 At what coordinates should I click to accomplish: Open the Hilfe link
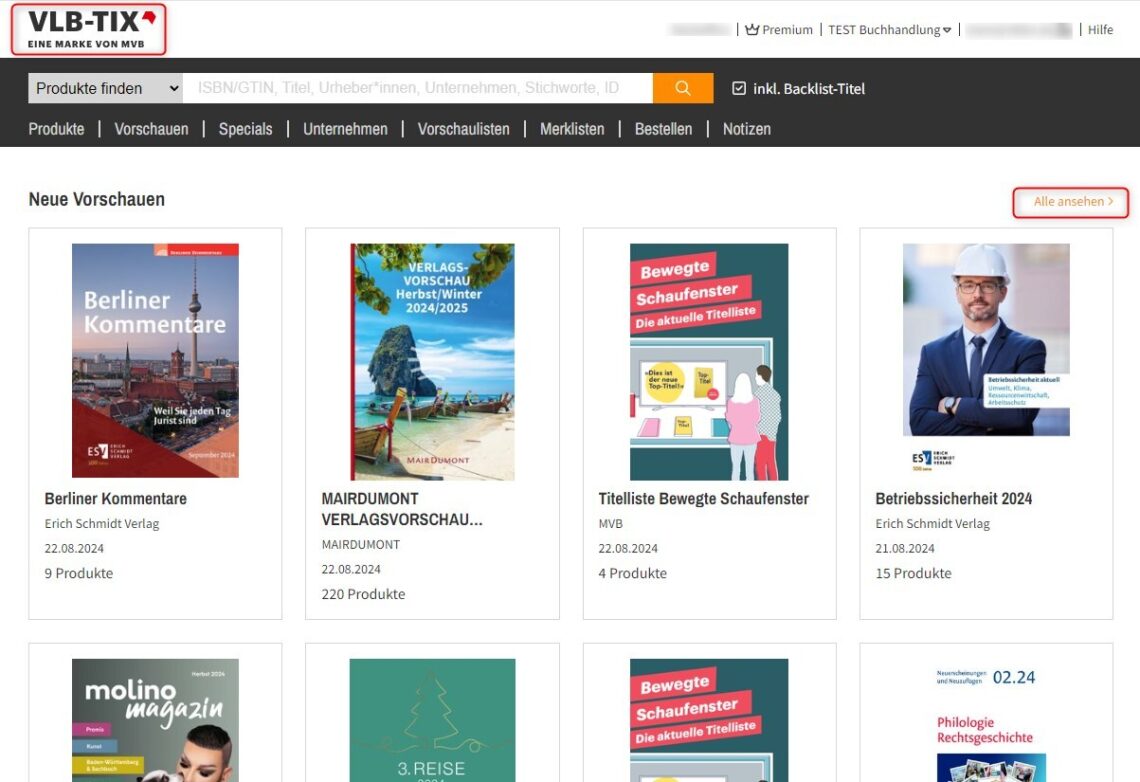pyautogui.click(x=1100, y=30)
